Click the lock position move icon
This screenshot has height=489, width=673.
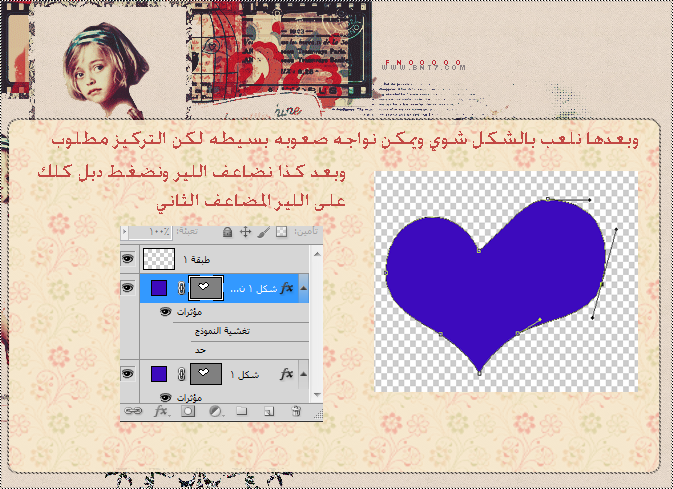click(245, 232)
